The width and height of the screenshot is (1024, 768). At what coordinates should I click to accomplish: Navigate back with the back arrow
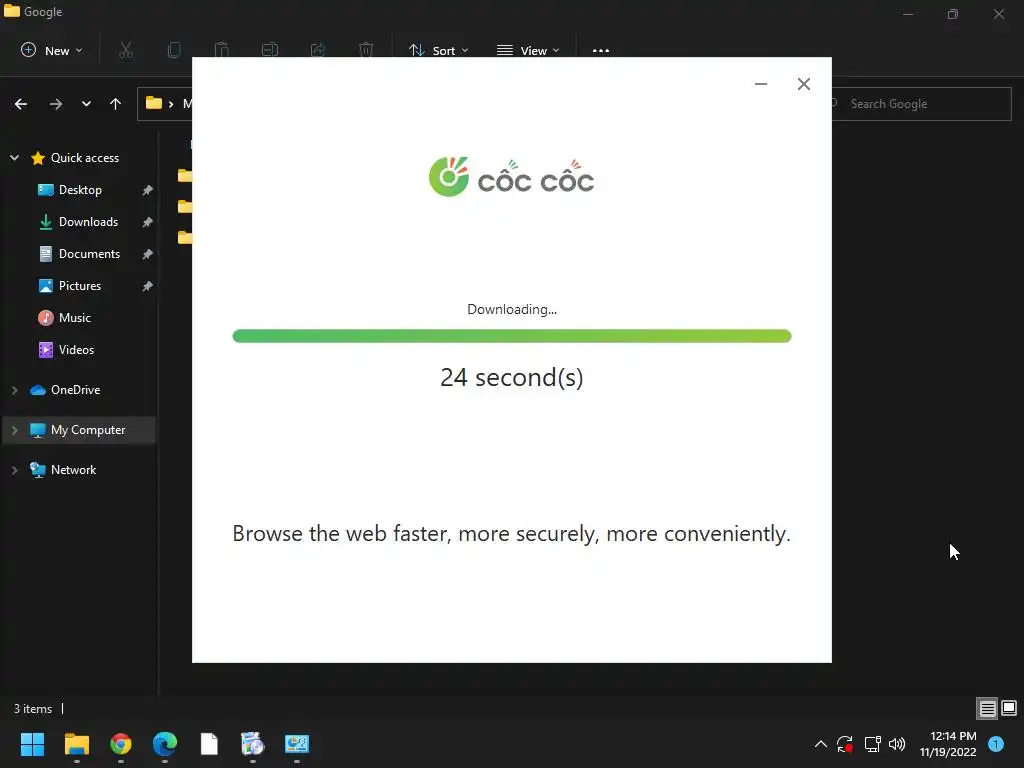pyautogui.click(x=21, y=104)
